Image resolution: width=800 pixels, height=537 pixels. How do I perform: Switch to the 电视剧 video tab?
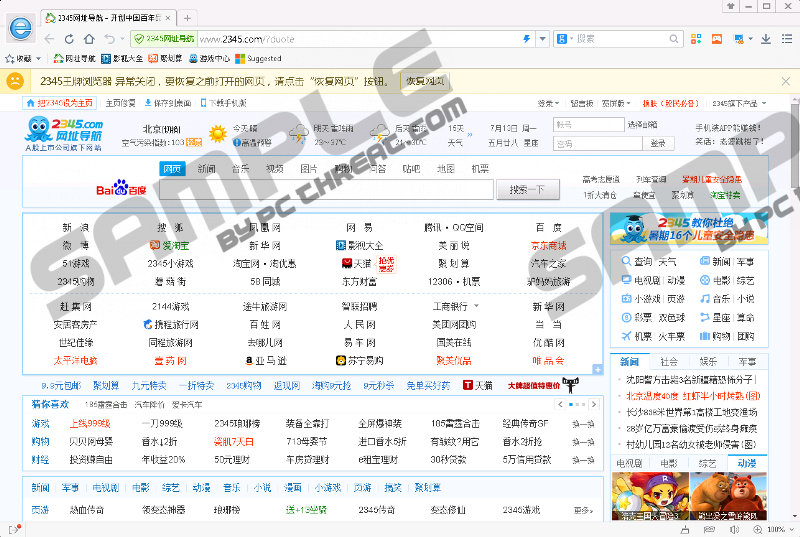click(629, 463)
